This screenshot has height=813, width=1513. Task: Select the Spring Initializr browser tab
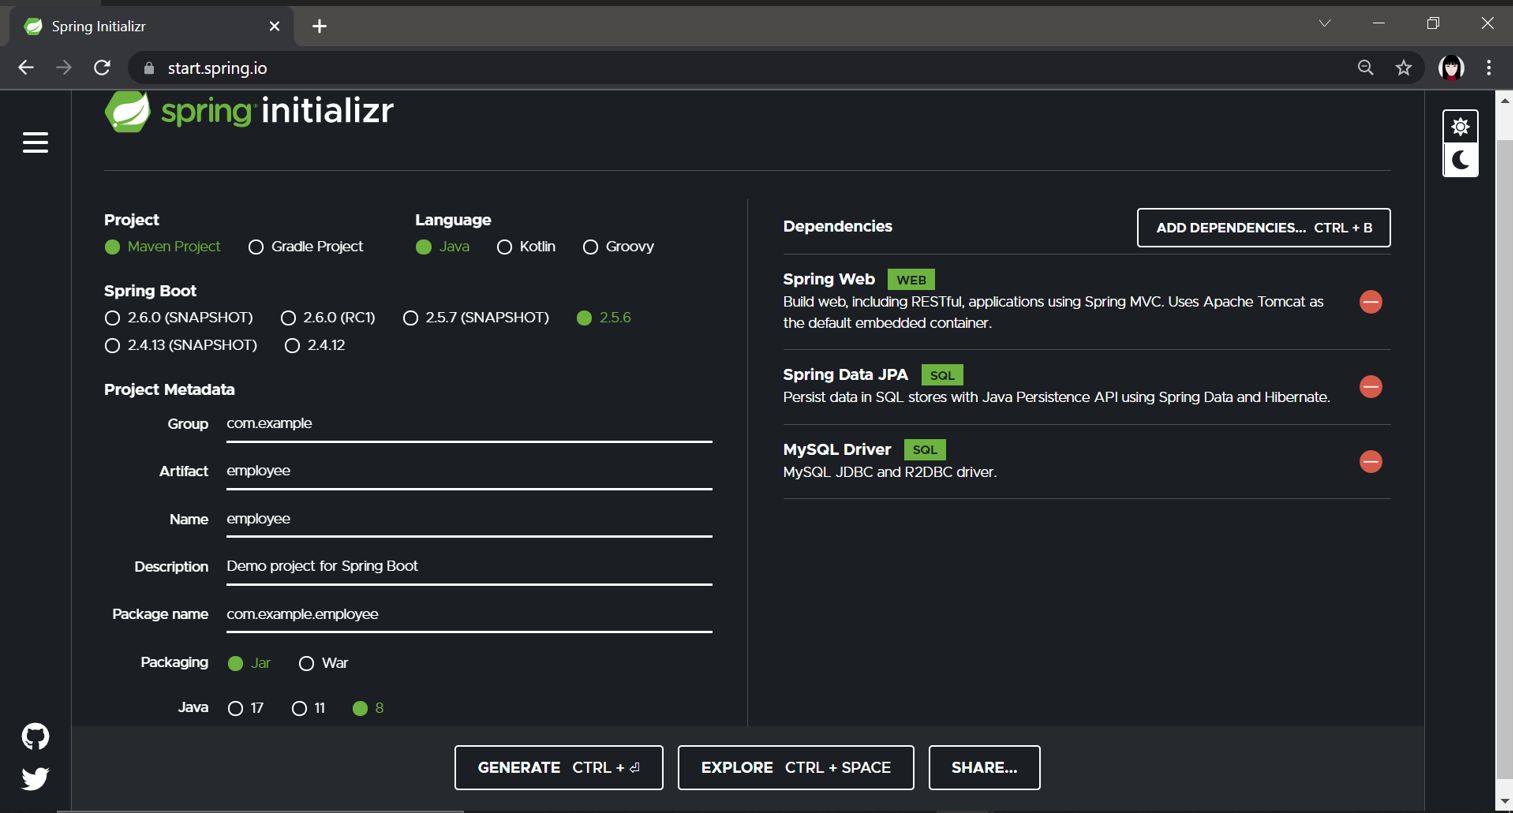(152, 26)
